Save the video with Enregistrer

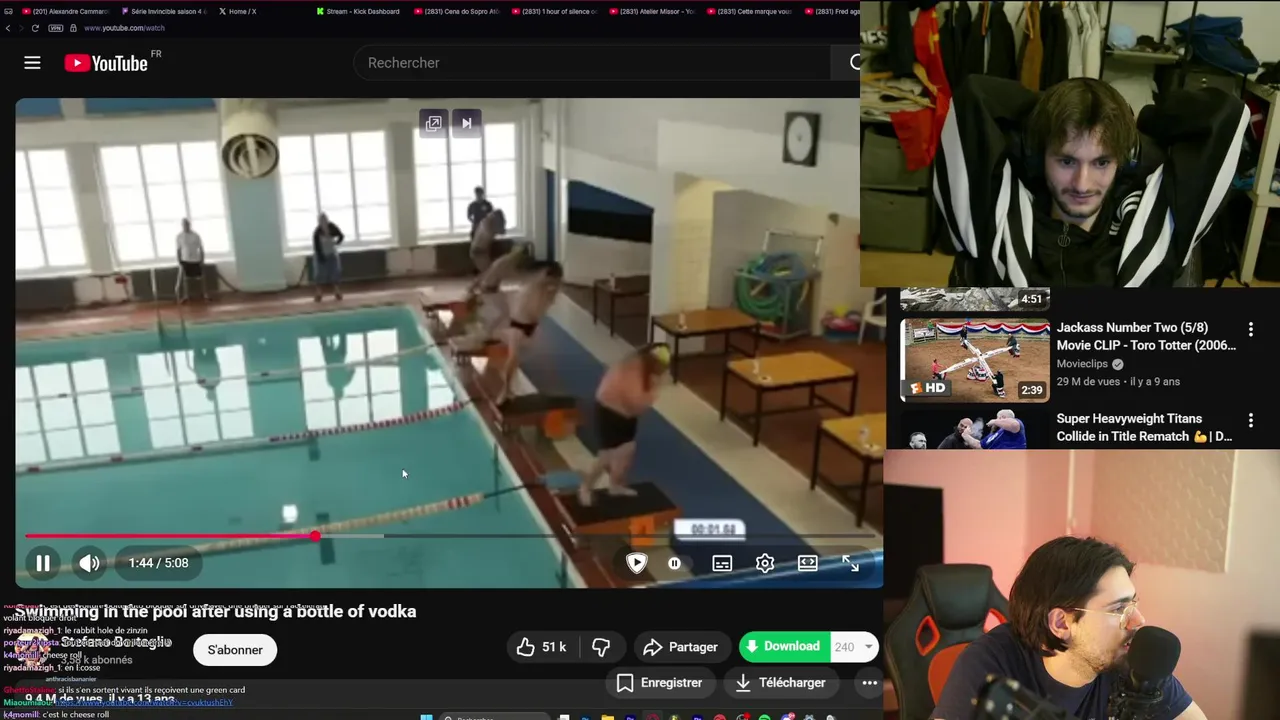659,683
